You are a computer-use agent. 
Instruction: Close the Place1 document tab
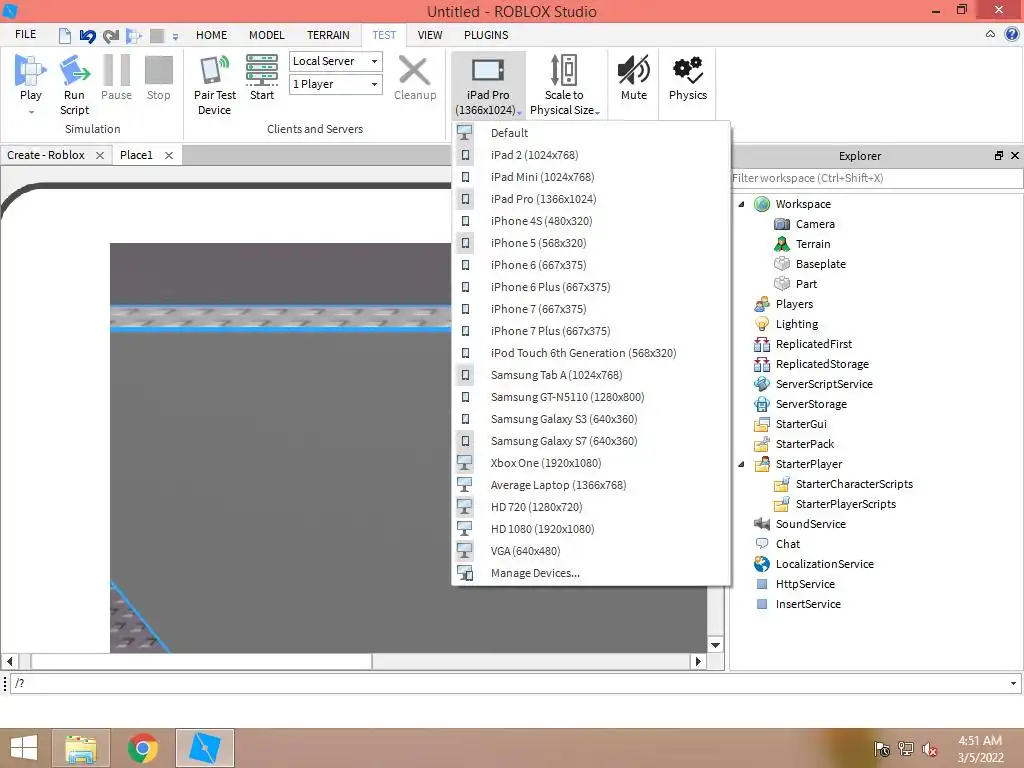pyautogui.click(x=168, y=155)
